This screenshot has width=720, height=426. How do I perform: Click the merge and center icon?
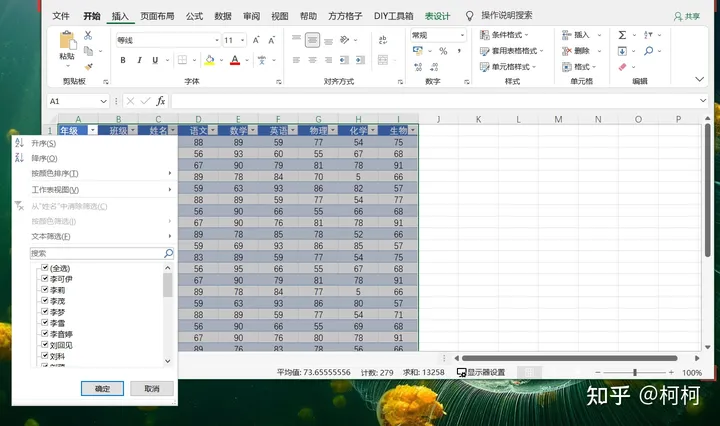click(x=383, y=60)
